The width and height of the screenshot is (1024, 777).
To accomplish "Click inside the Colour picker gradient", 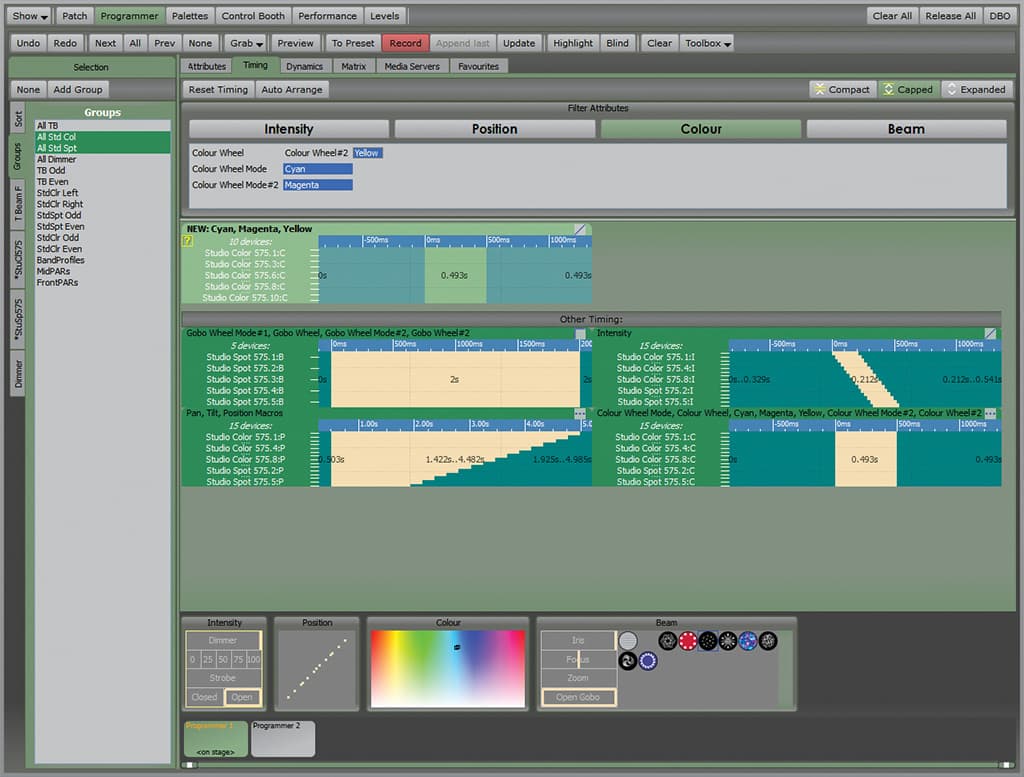I will click(x=448, y=669).
